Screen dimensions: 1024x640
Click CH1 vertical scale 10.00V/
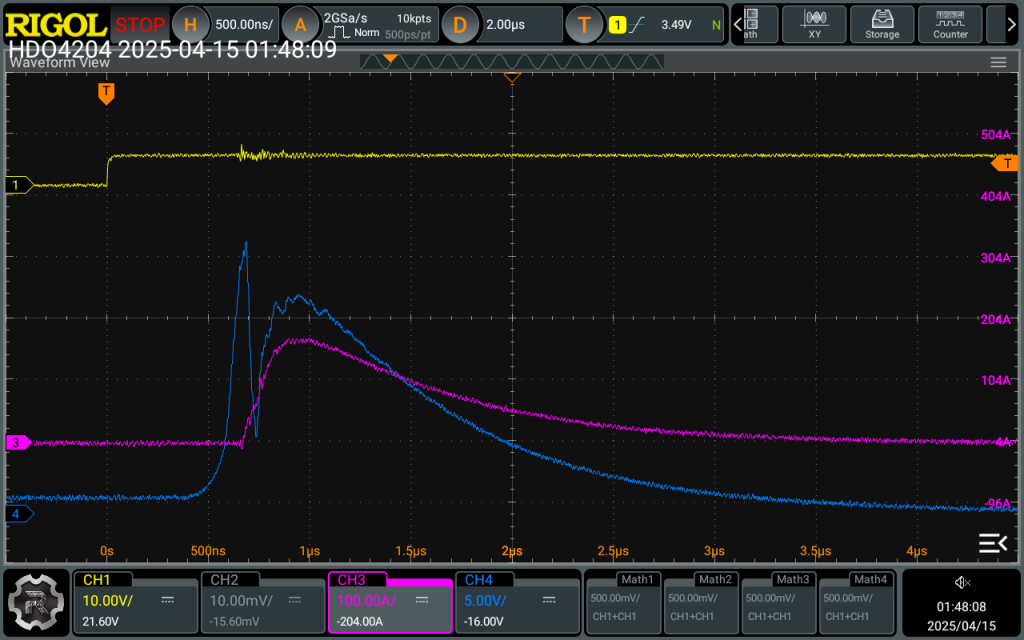(x=108, y=600)
